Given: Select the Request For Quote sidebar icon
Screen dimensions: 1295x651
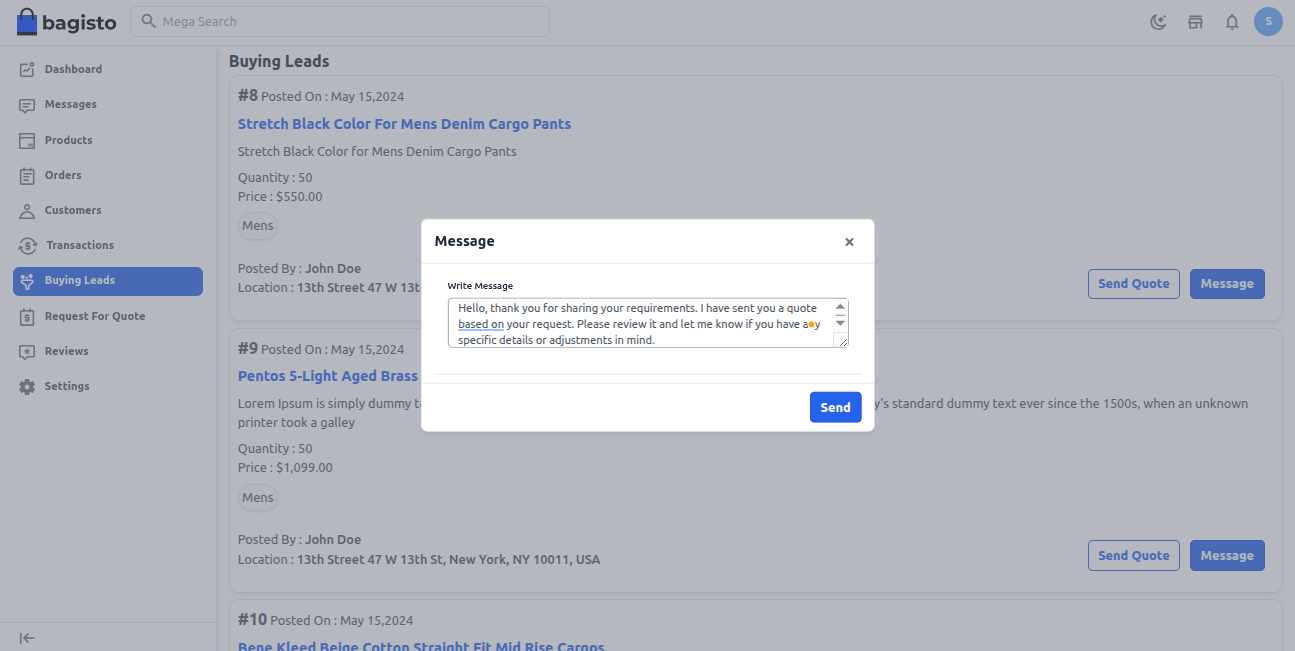Looking at the screenshot, I should 28,316.
